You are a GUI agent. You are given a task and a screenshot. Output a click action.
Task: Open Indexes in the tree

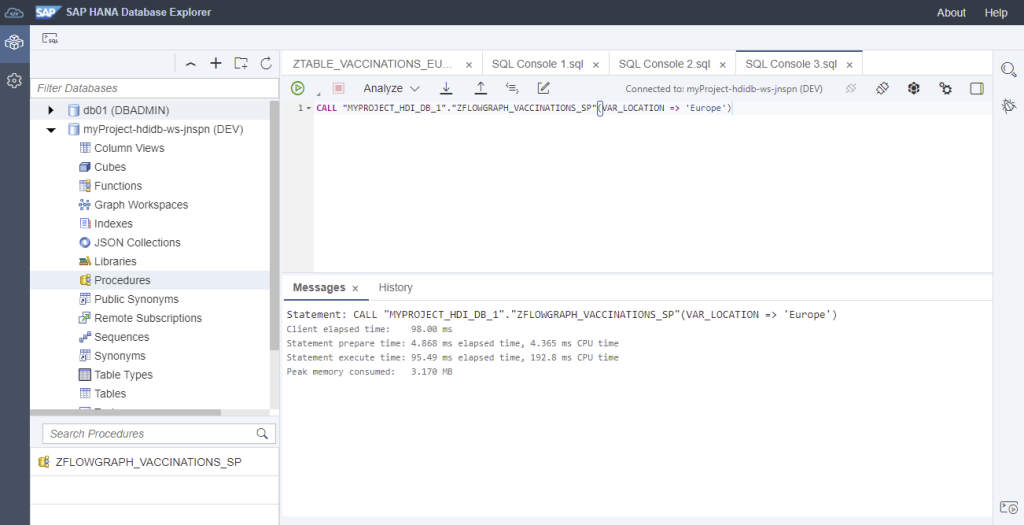tap(113, 223)
